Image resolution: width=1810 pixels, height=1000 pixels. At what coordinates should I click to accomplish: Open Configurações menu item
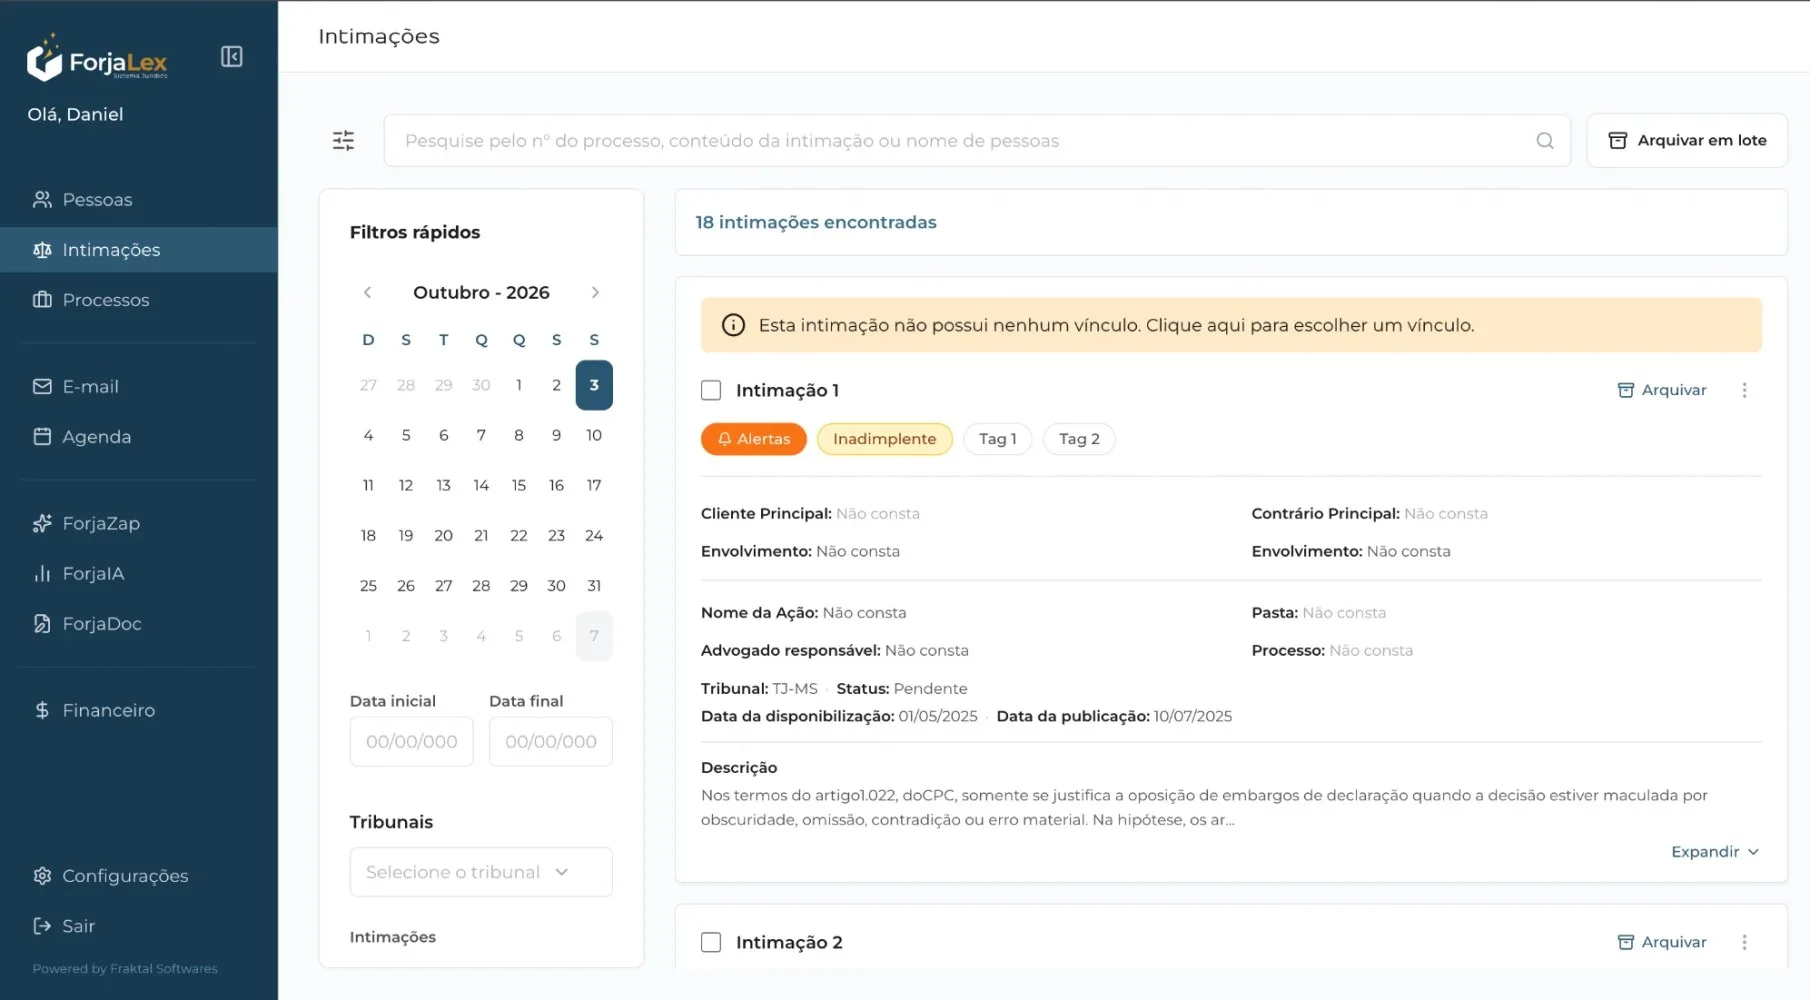click(x=139, y=876)
